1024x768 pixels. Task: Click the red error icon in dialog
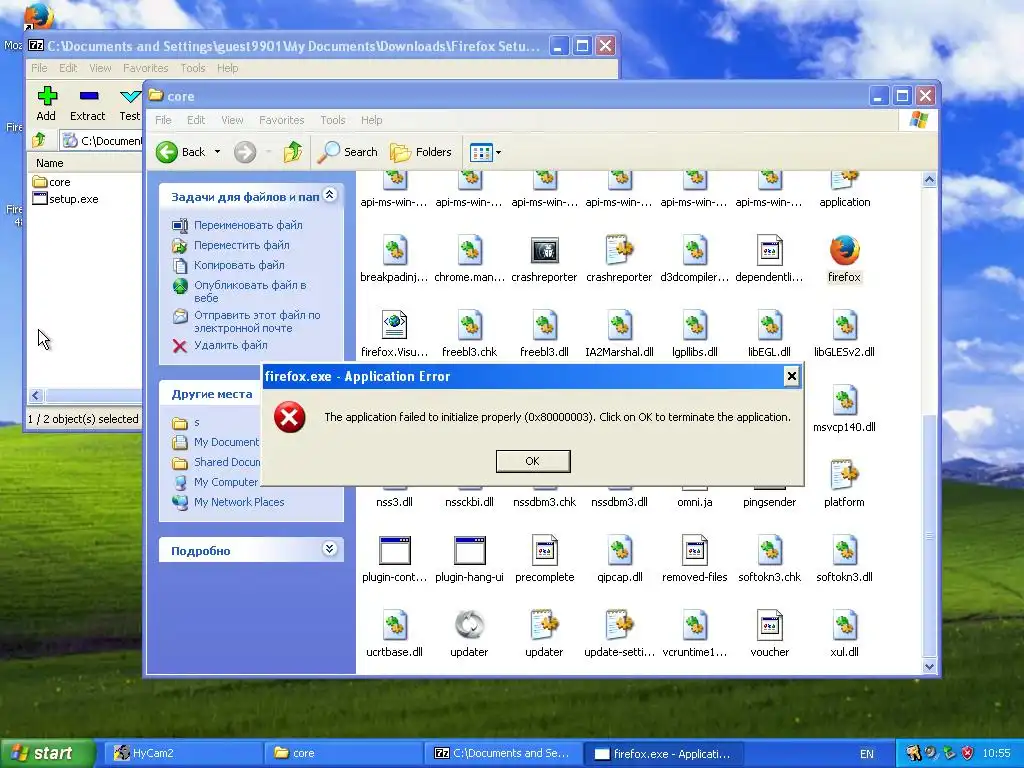[x=290, y=417]
